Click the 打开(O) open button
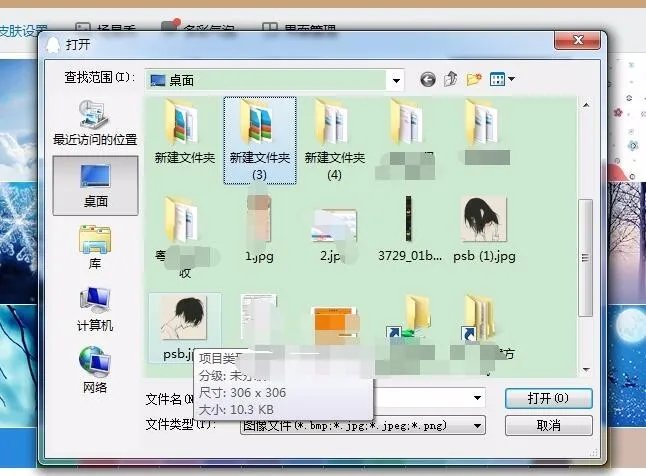646x476 pixels. click(x=548, y=398)
